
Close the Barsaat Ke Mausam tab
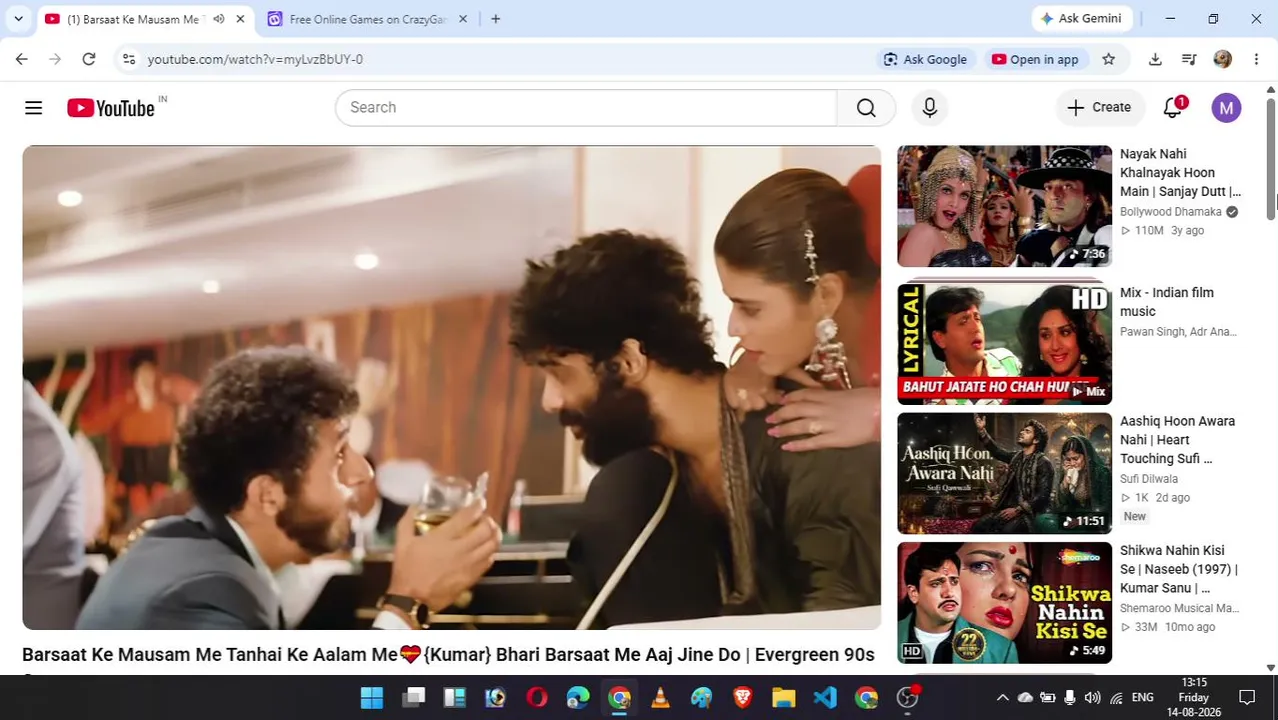click(x=240, y=19)
